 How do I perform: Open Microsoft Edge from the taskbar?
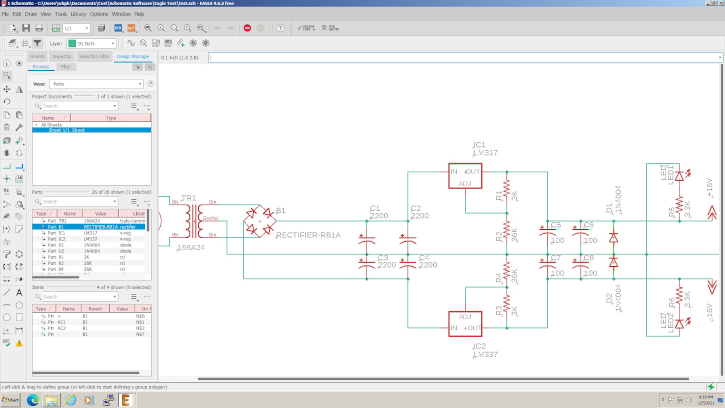point(32,400)
